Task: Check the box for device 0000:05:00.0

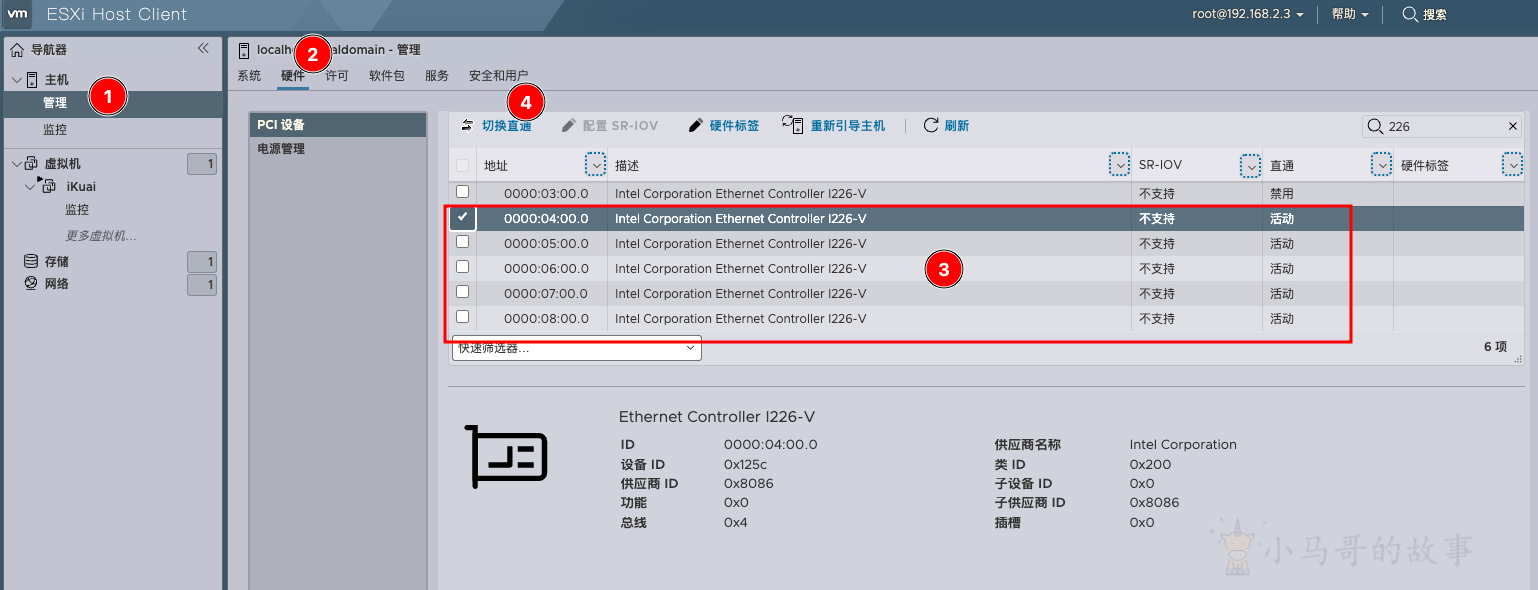Action: [462, 242]
